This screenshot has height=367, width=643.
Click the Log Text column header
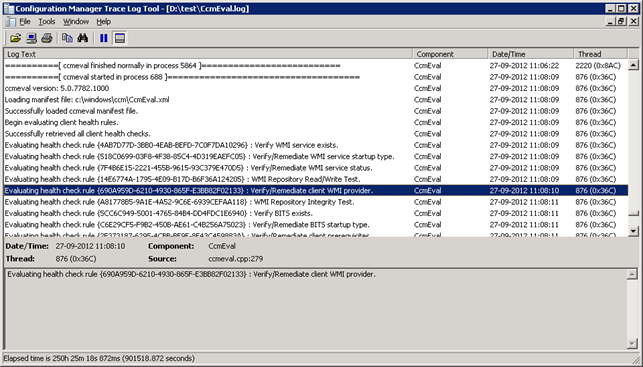click(x=208, y=54)
